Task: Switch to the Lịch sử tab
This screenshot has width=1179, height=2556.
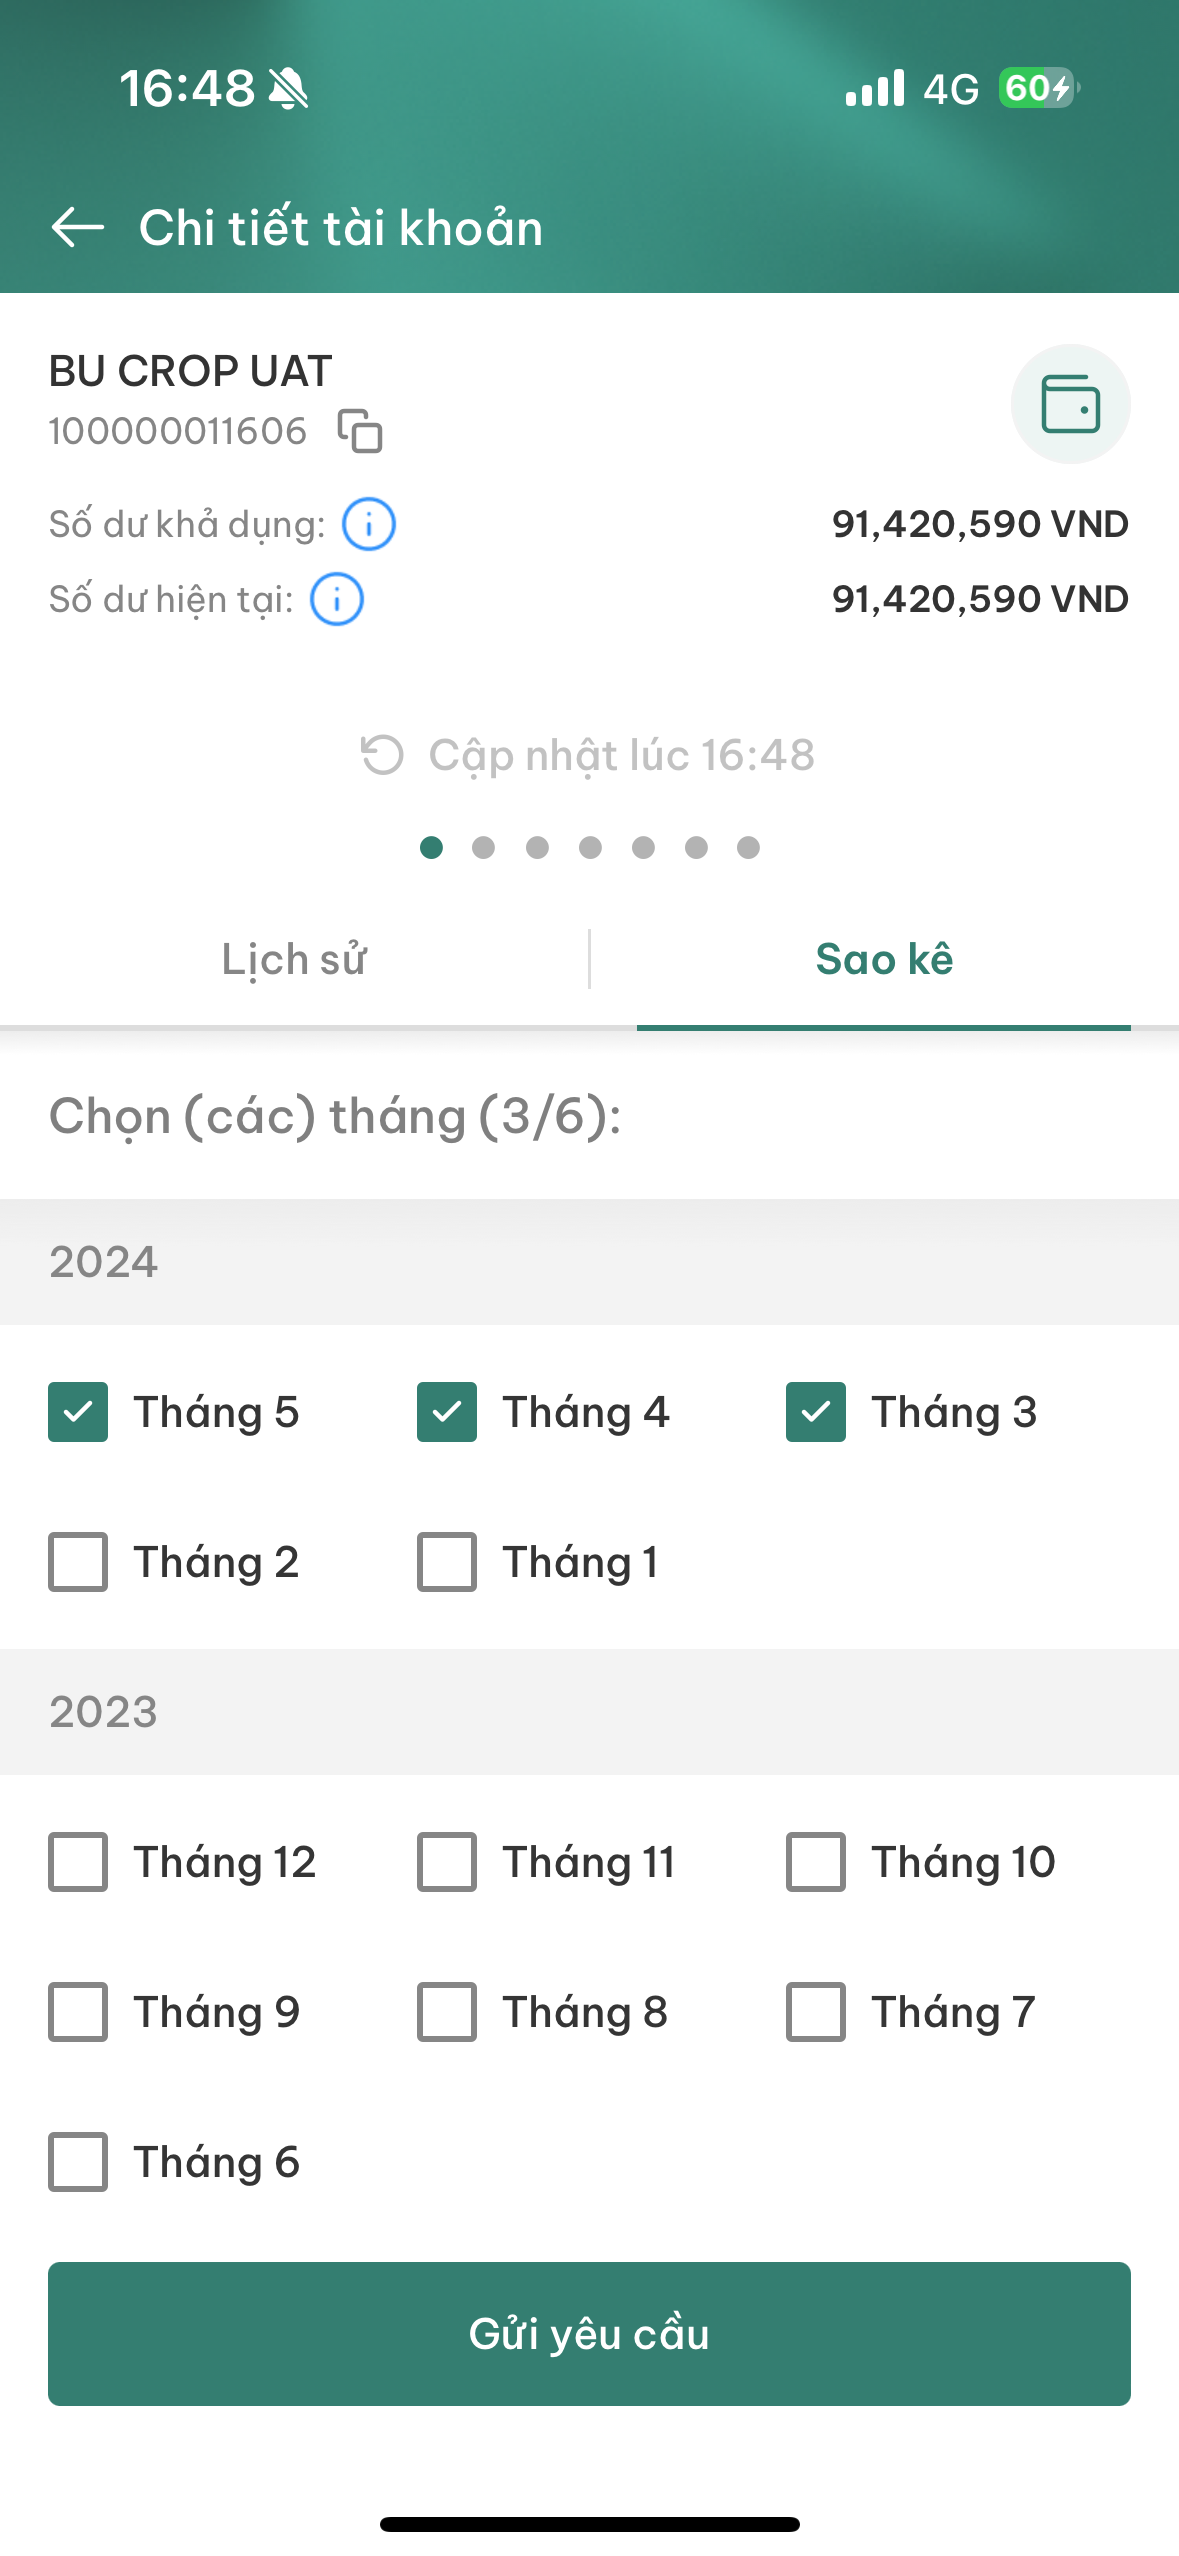Action: 294,960
